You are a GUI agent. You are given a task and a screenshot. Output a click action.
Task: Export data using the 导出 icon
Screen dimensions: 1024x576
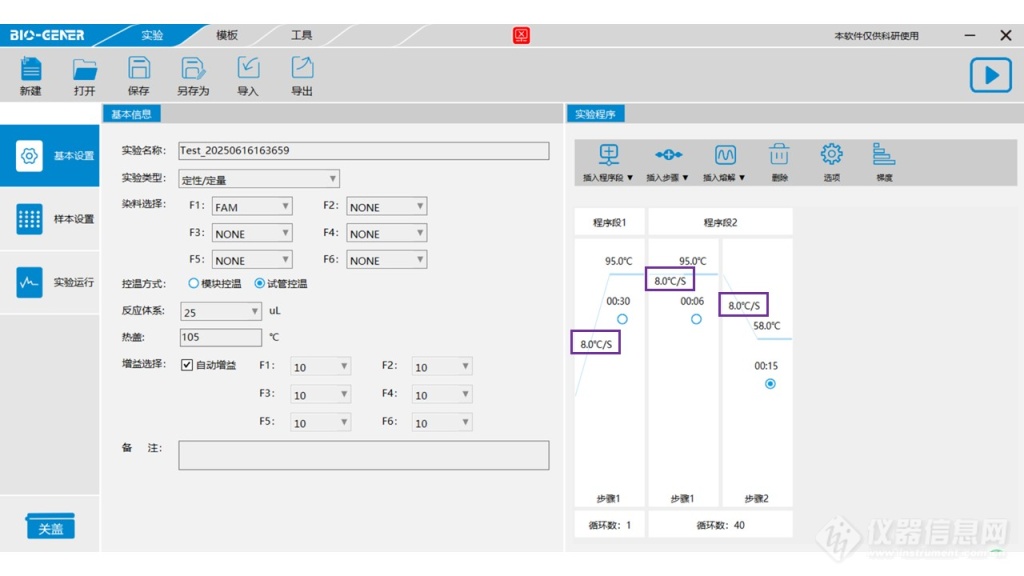301,69
